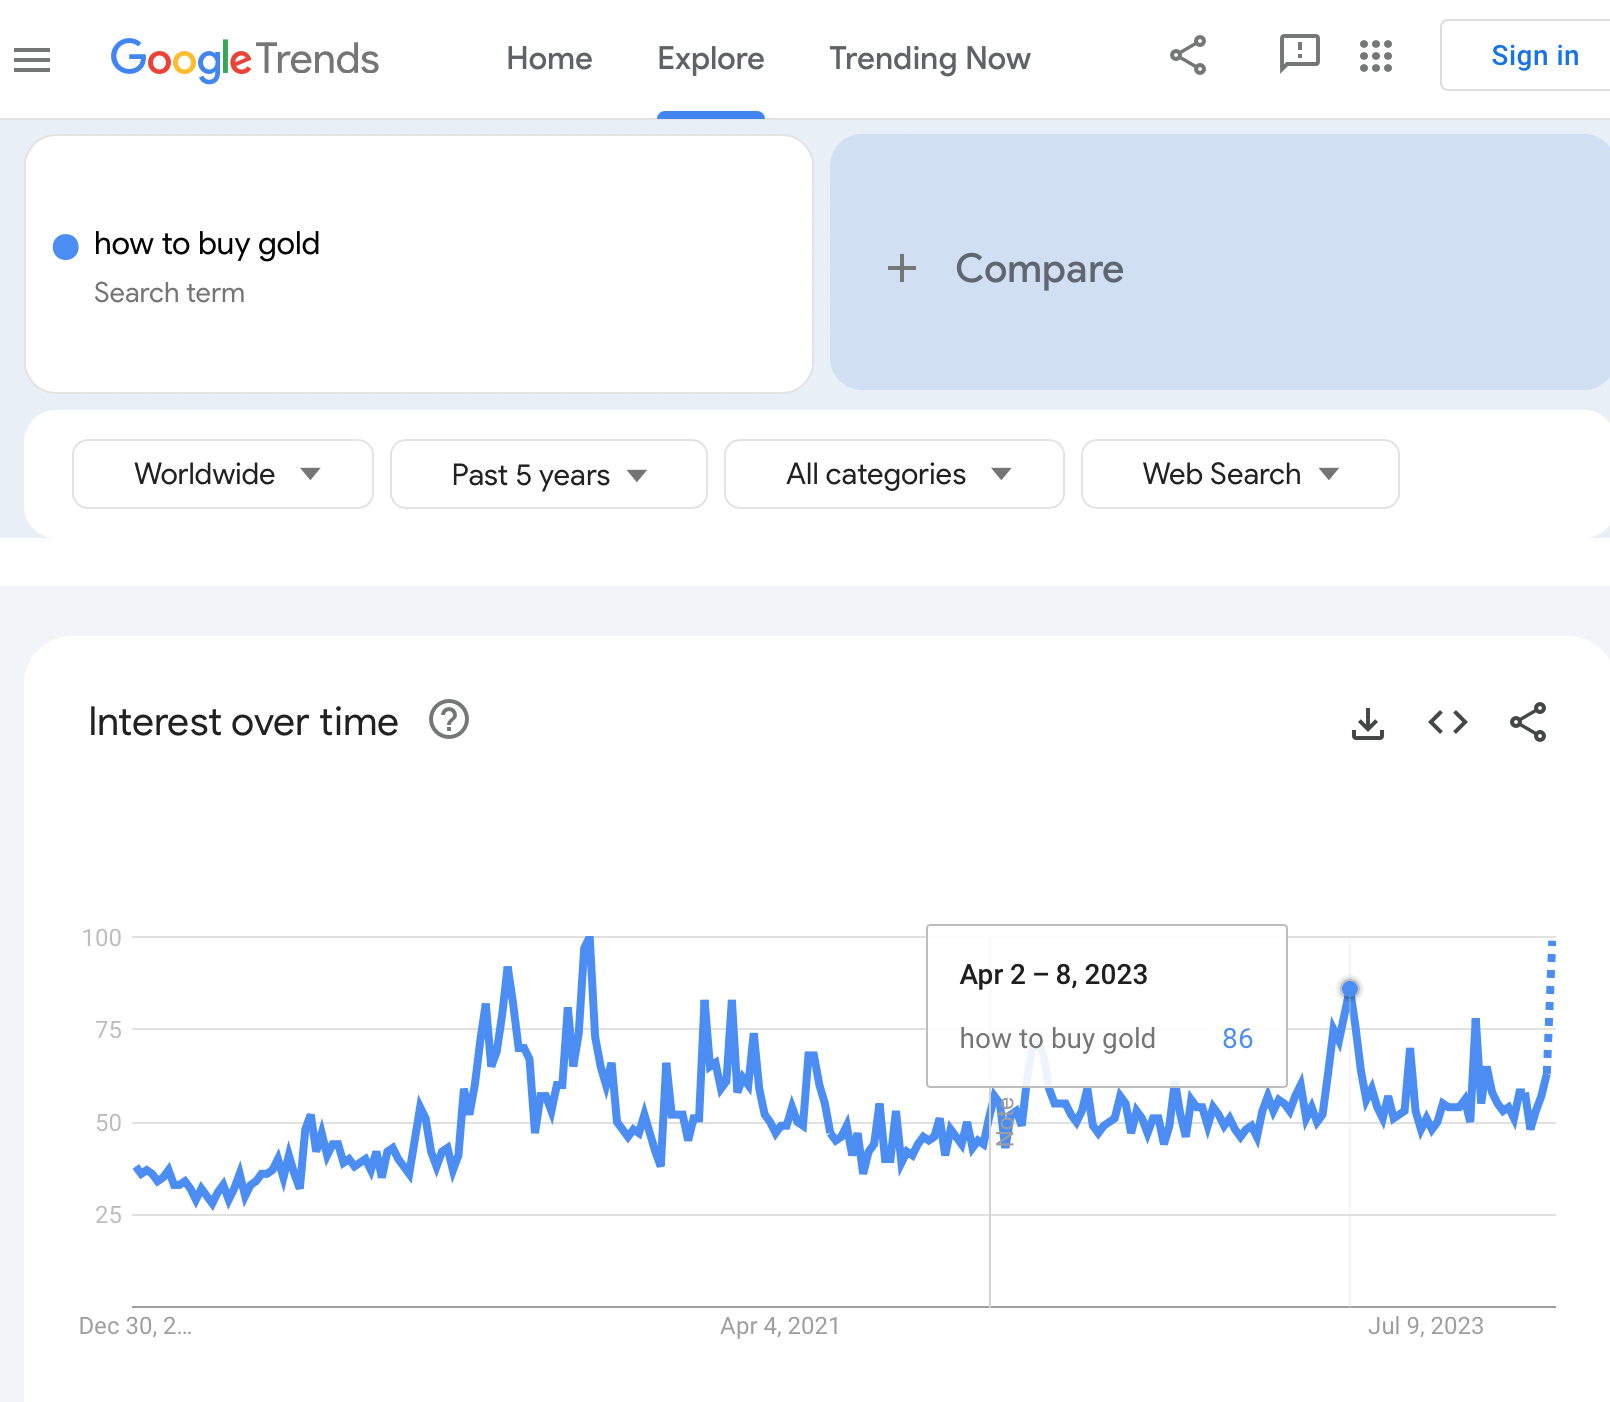Open the hamburger main menu
The image size is (1610, 1402).
pyautogui.click(x=32, y=60)
